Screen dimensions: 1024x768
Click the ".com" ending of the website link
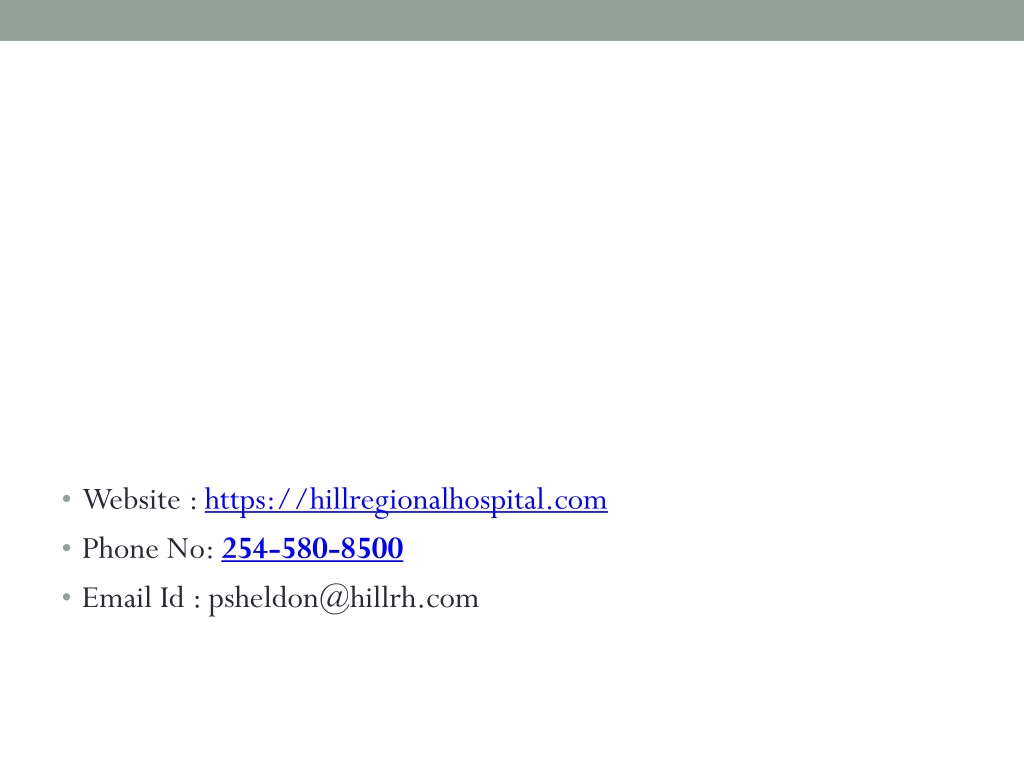click(577, 501)
